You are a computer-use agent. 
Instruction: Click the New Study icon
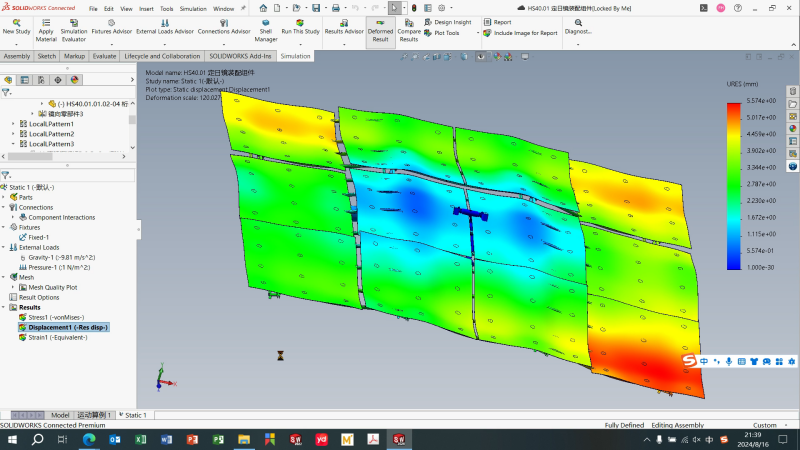coord(16,22)
